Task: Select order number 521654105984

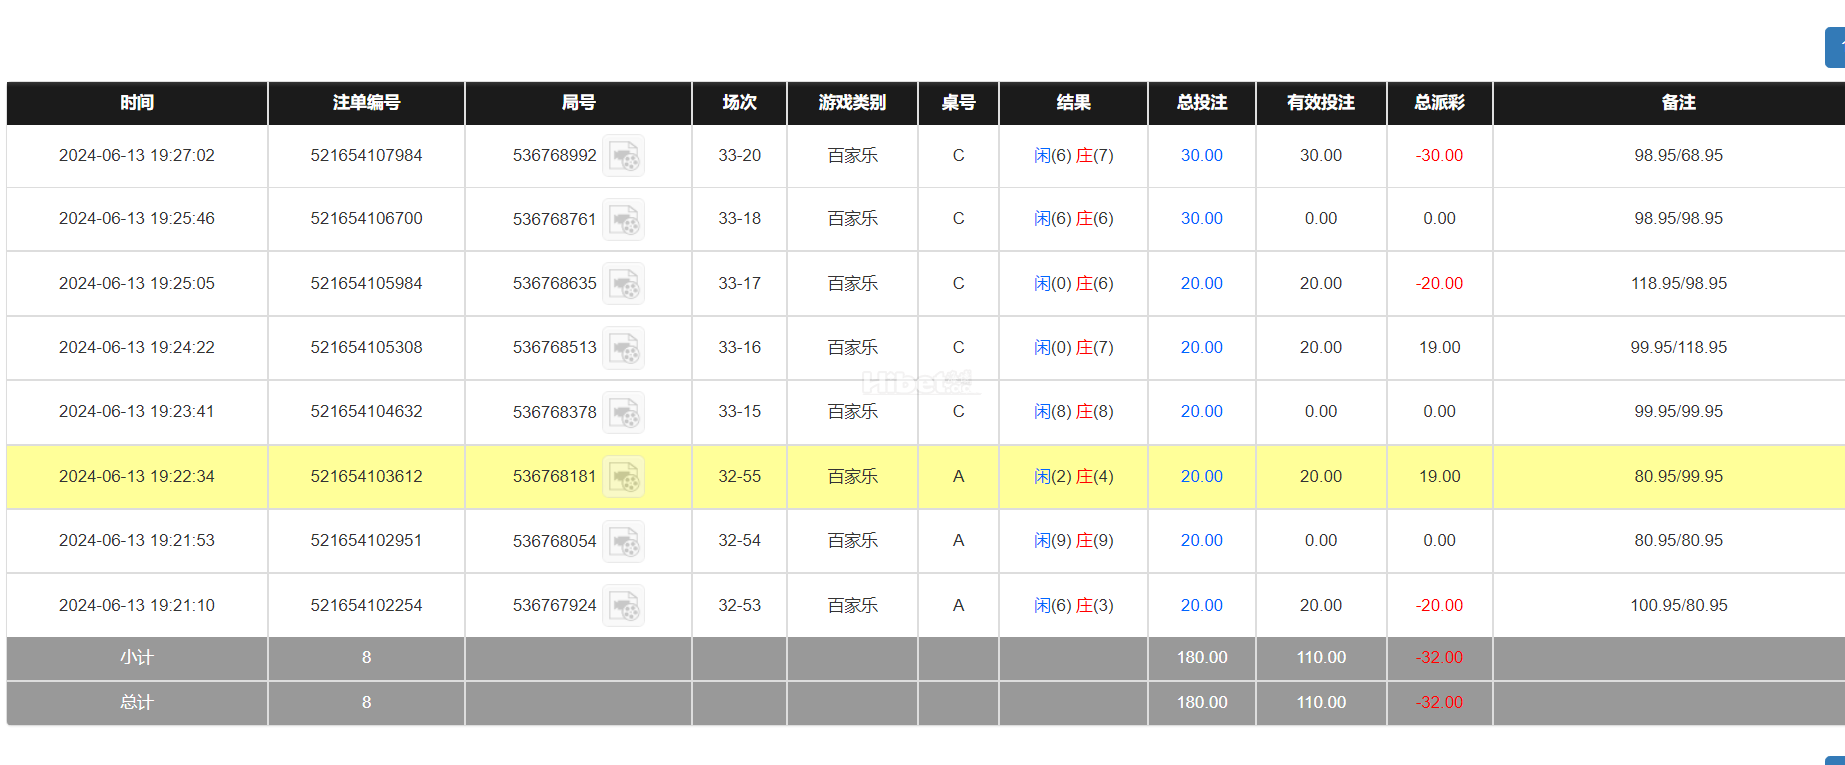Action: tap(366, 283)
